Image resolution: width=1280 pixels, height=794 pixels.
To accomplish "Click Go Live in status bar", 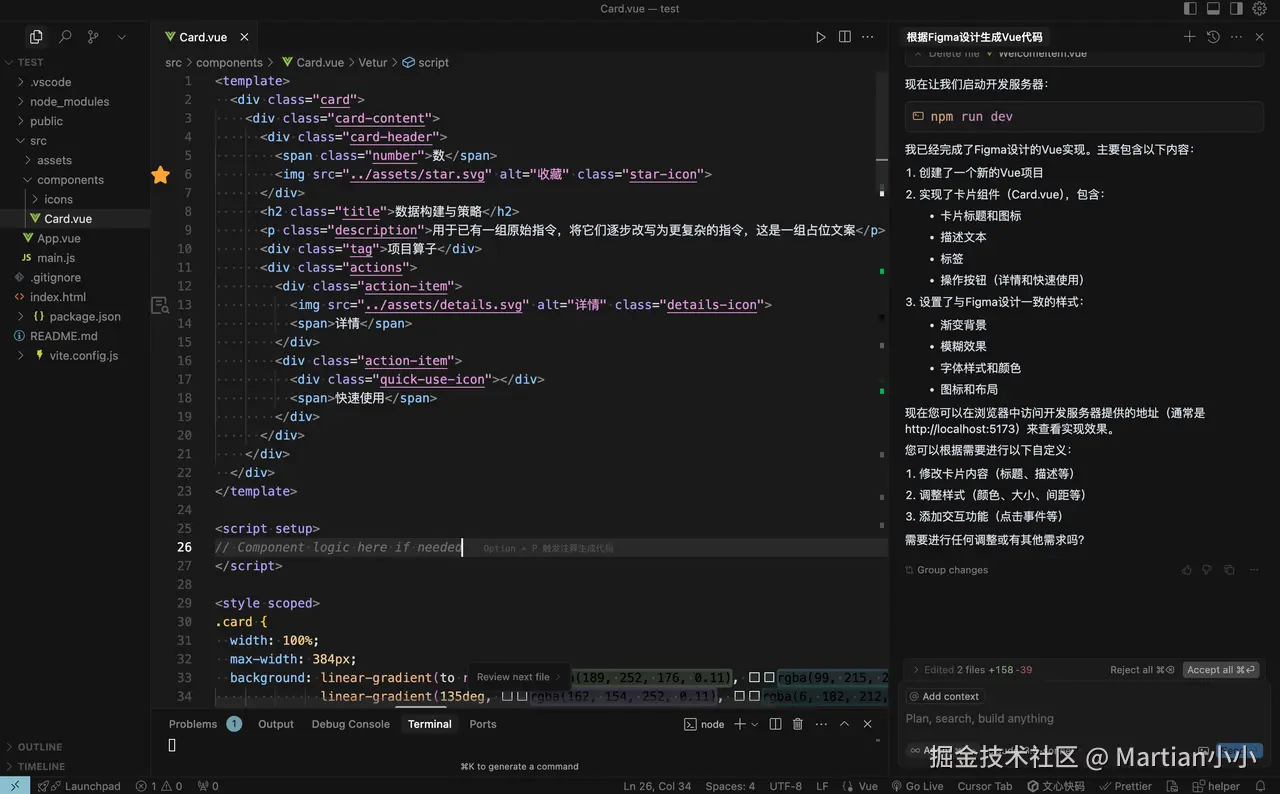I will [917, 786].
